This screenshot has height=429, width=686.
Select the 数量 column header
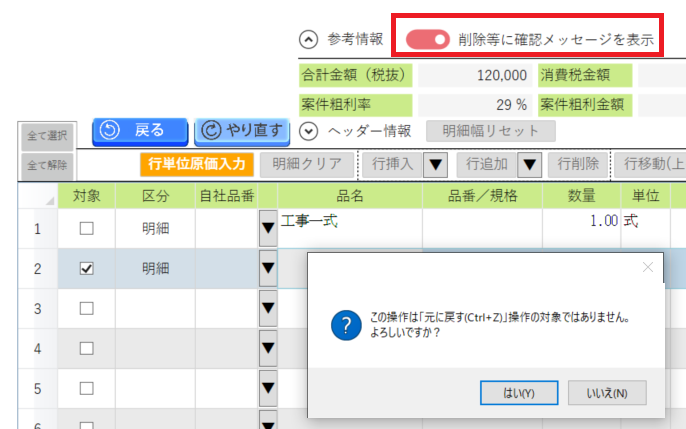pos(582,195)
